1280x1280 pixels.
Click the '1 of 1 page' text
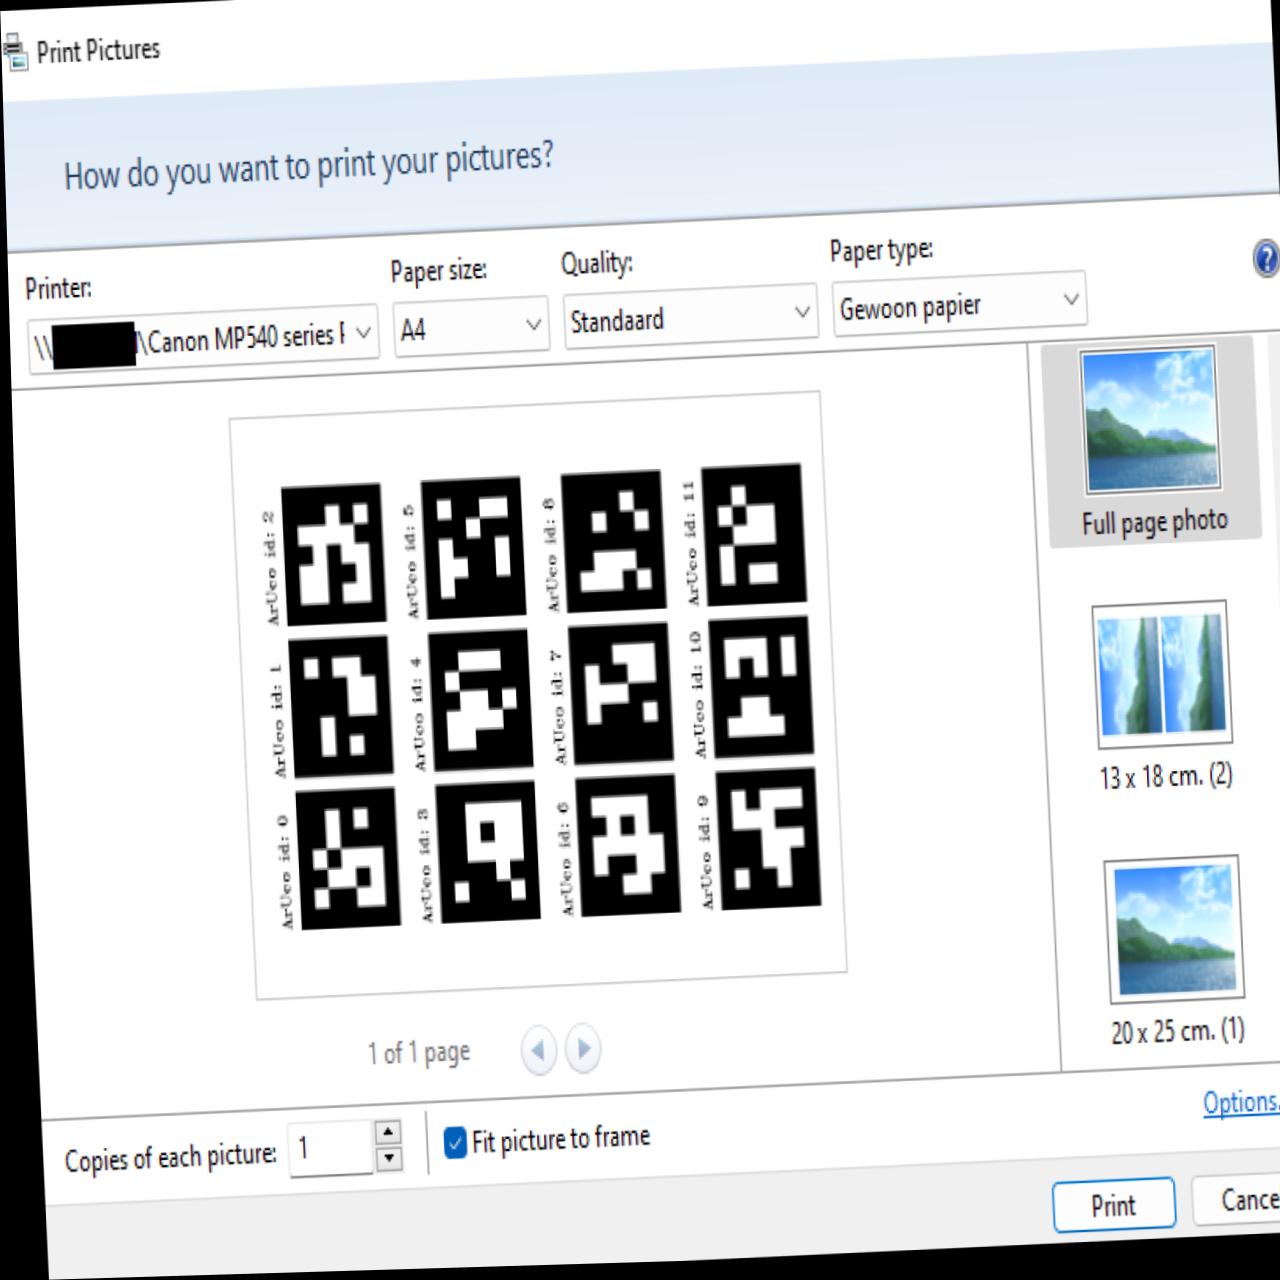(418, 1053)
